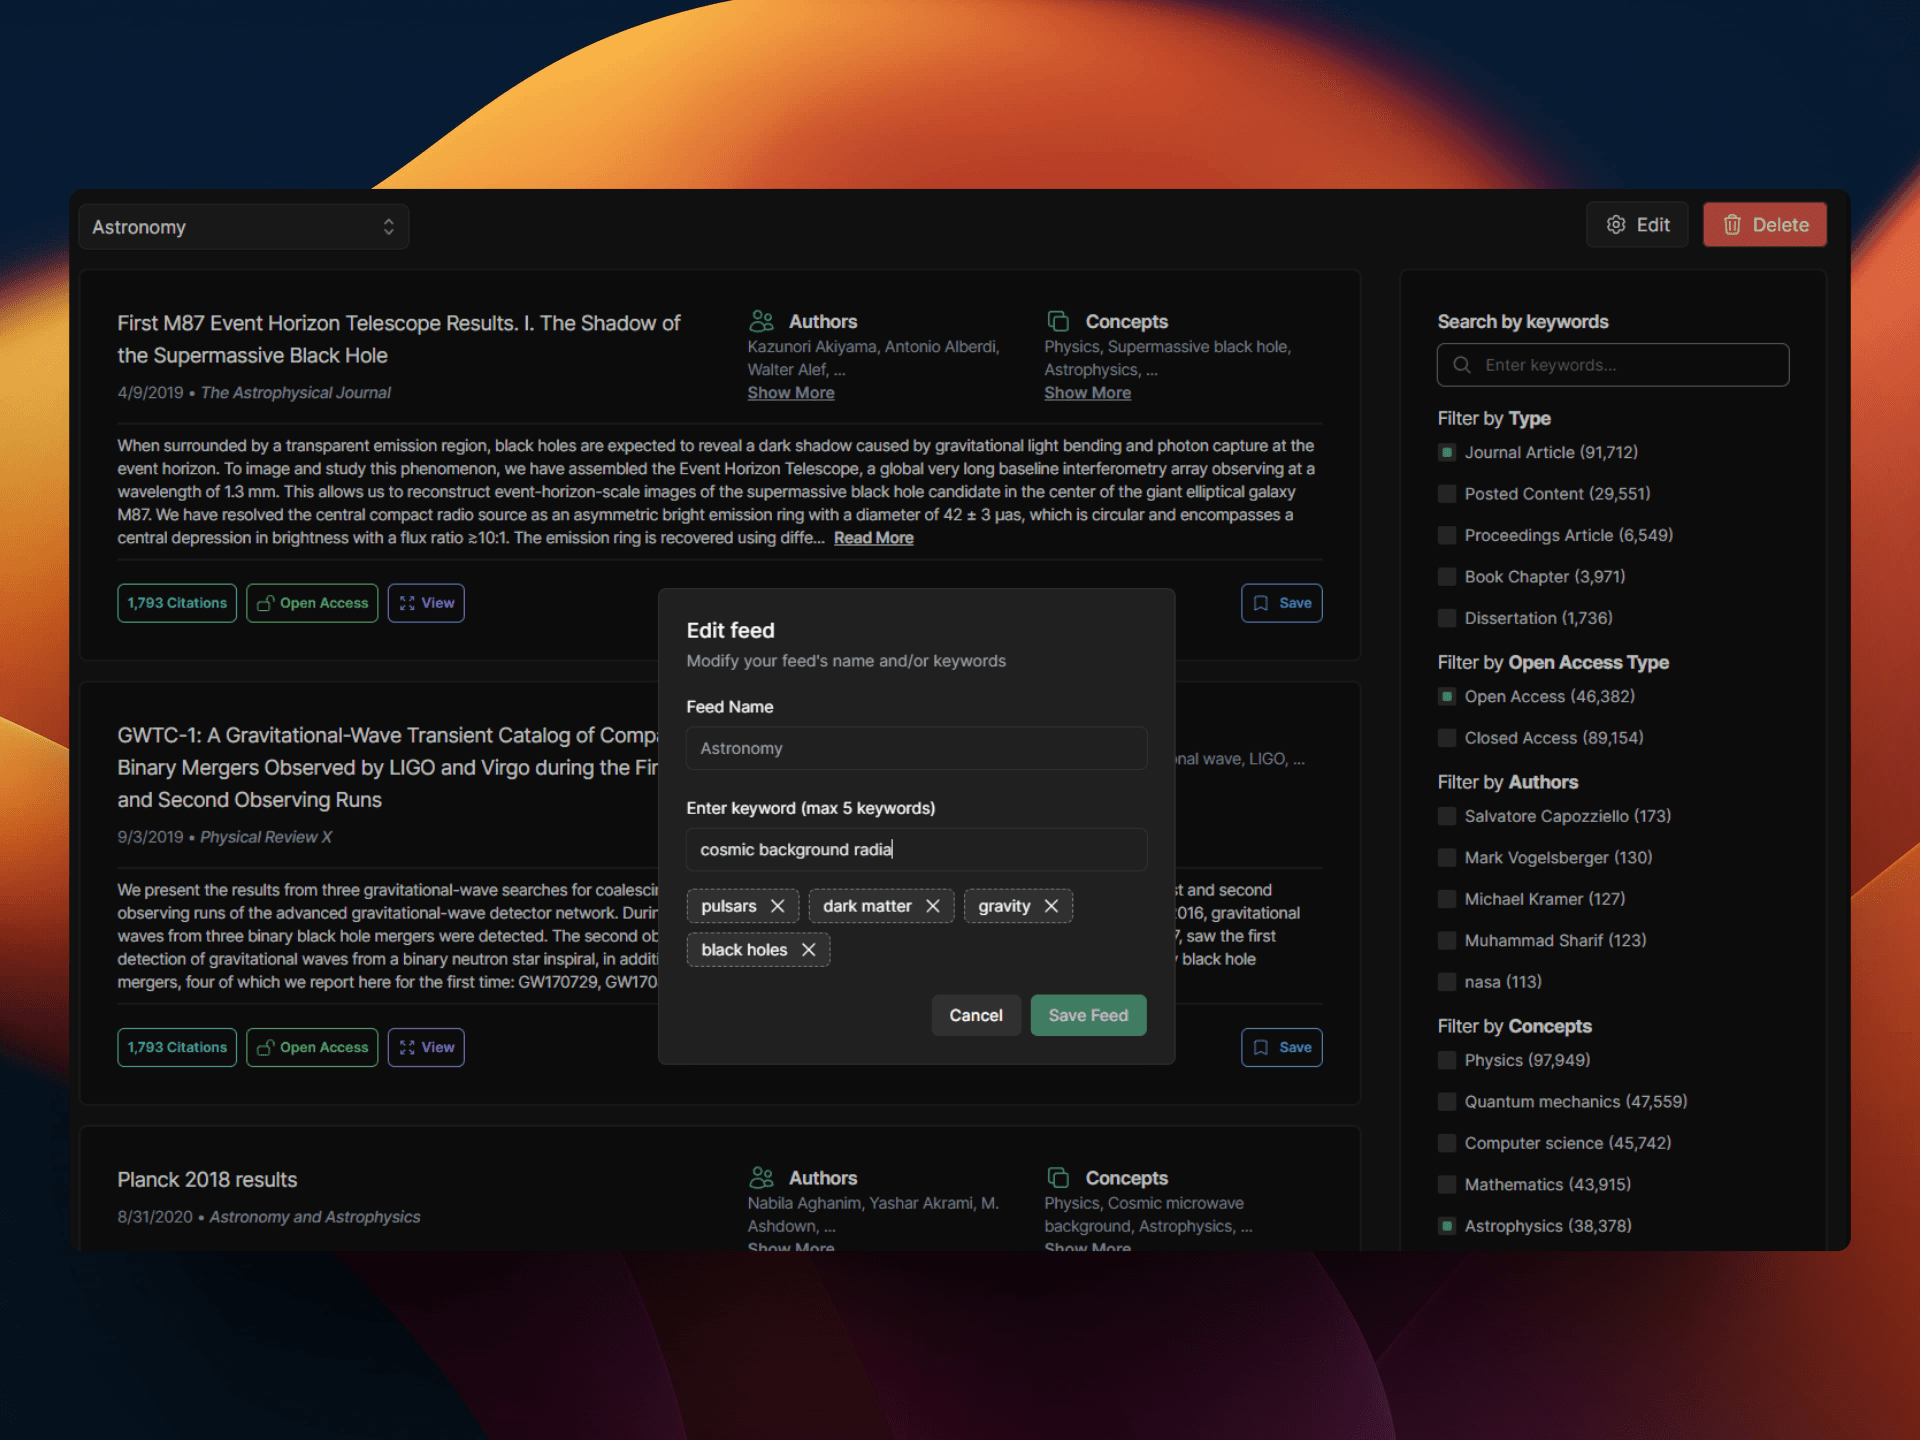The width and height of the screenshot is (1920, 1440).
Task: Check the Closed Access filter
Action: 1447,738
